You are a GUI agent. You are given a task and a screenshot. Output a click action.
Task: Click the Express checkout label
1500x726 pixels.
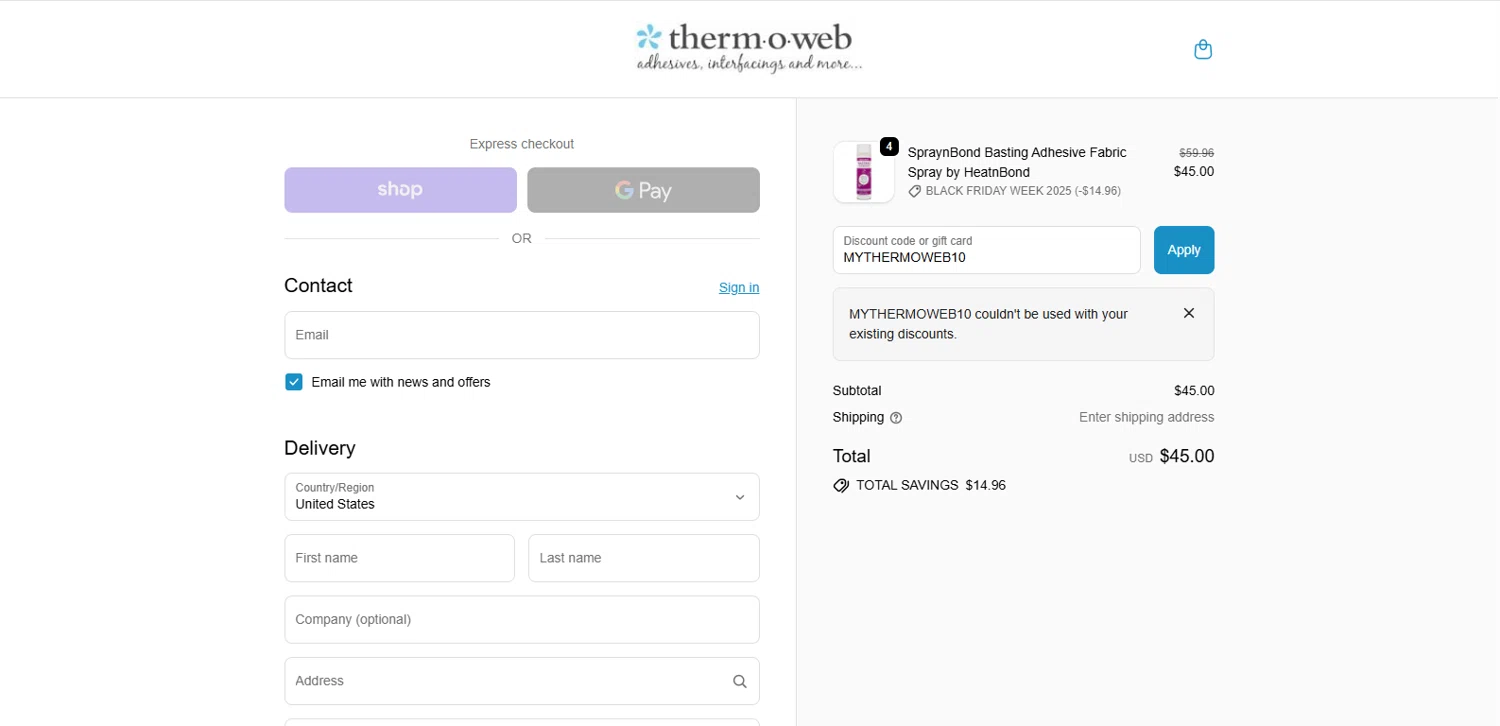(x=522, y=144)
